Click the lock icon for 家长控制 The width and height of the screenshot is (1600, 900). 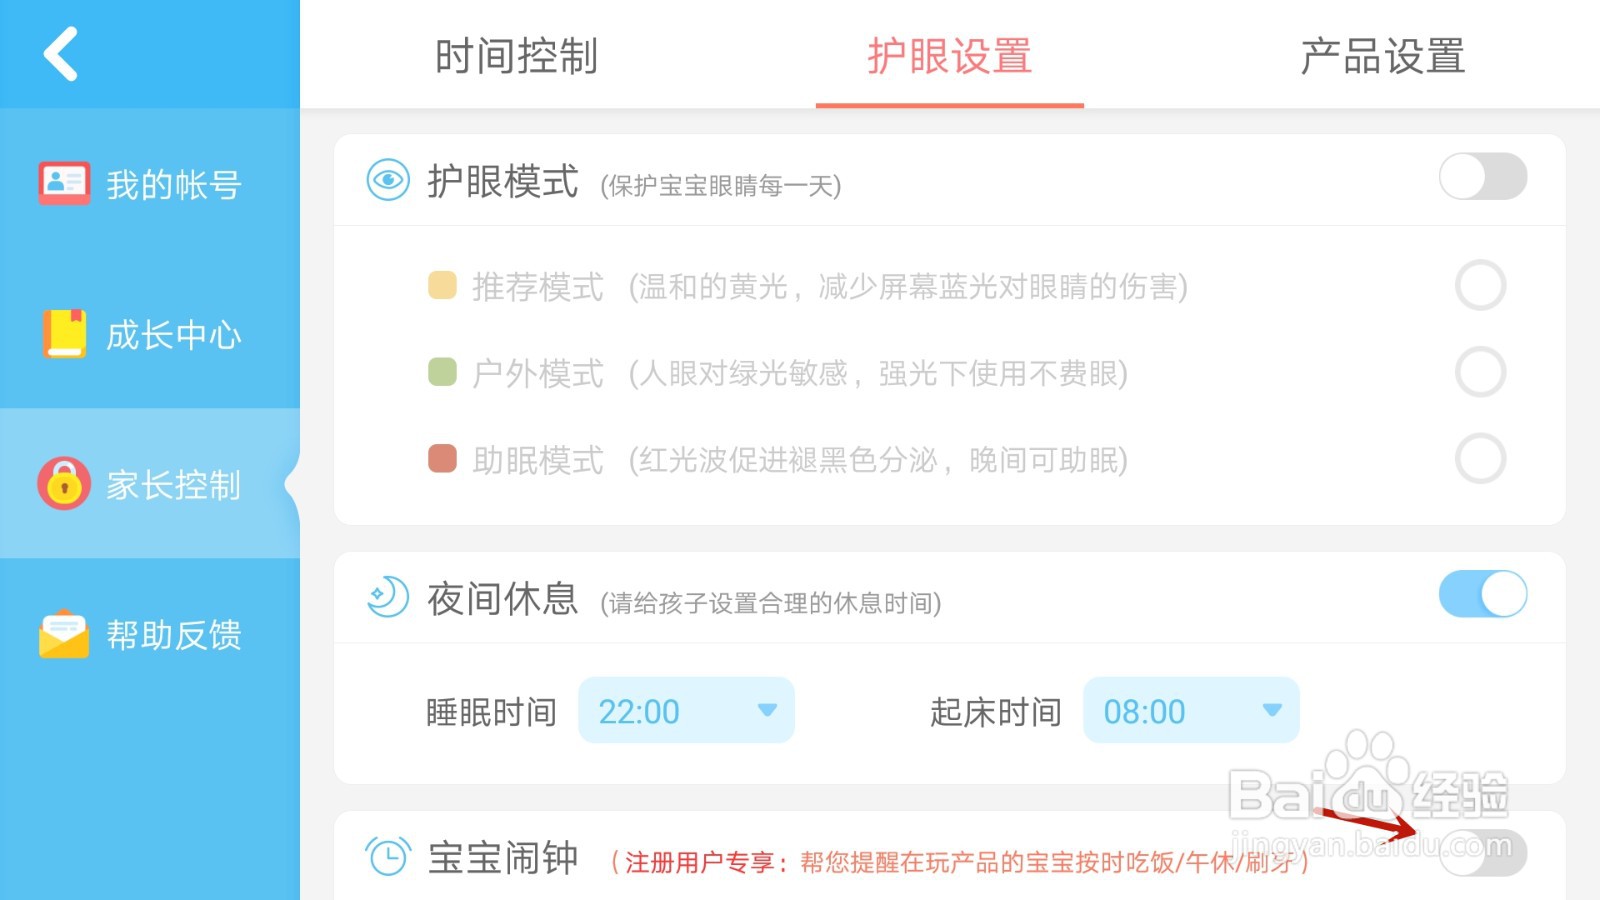click(63, 485)
